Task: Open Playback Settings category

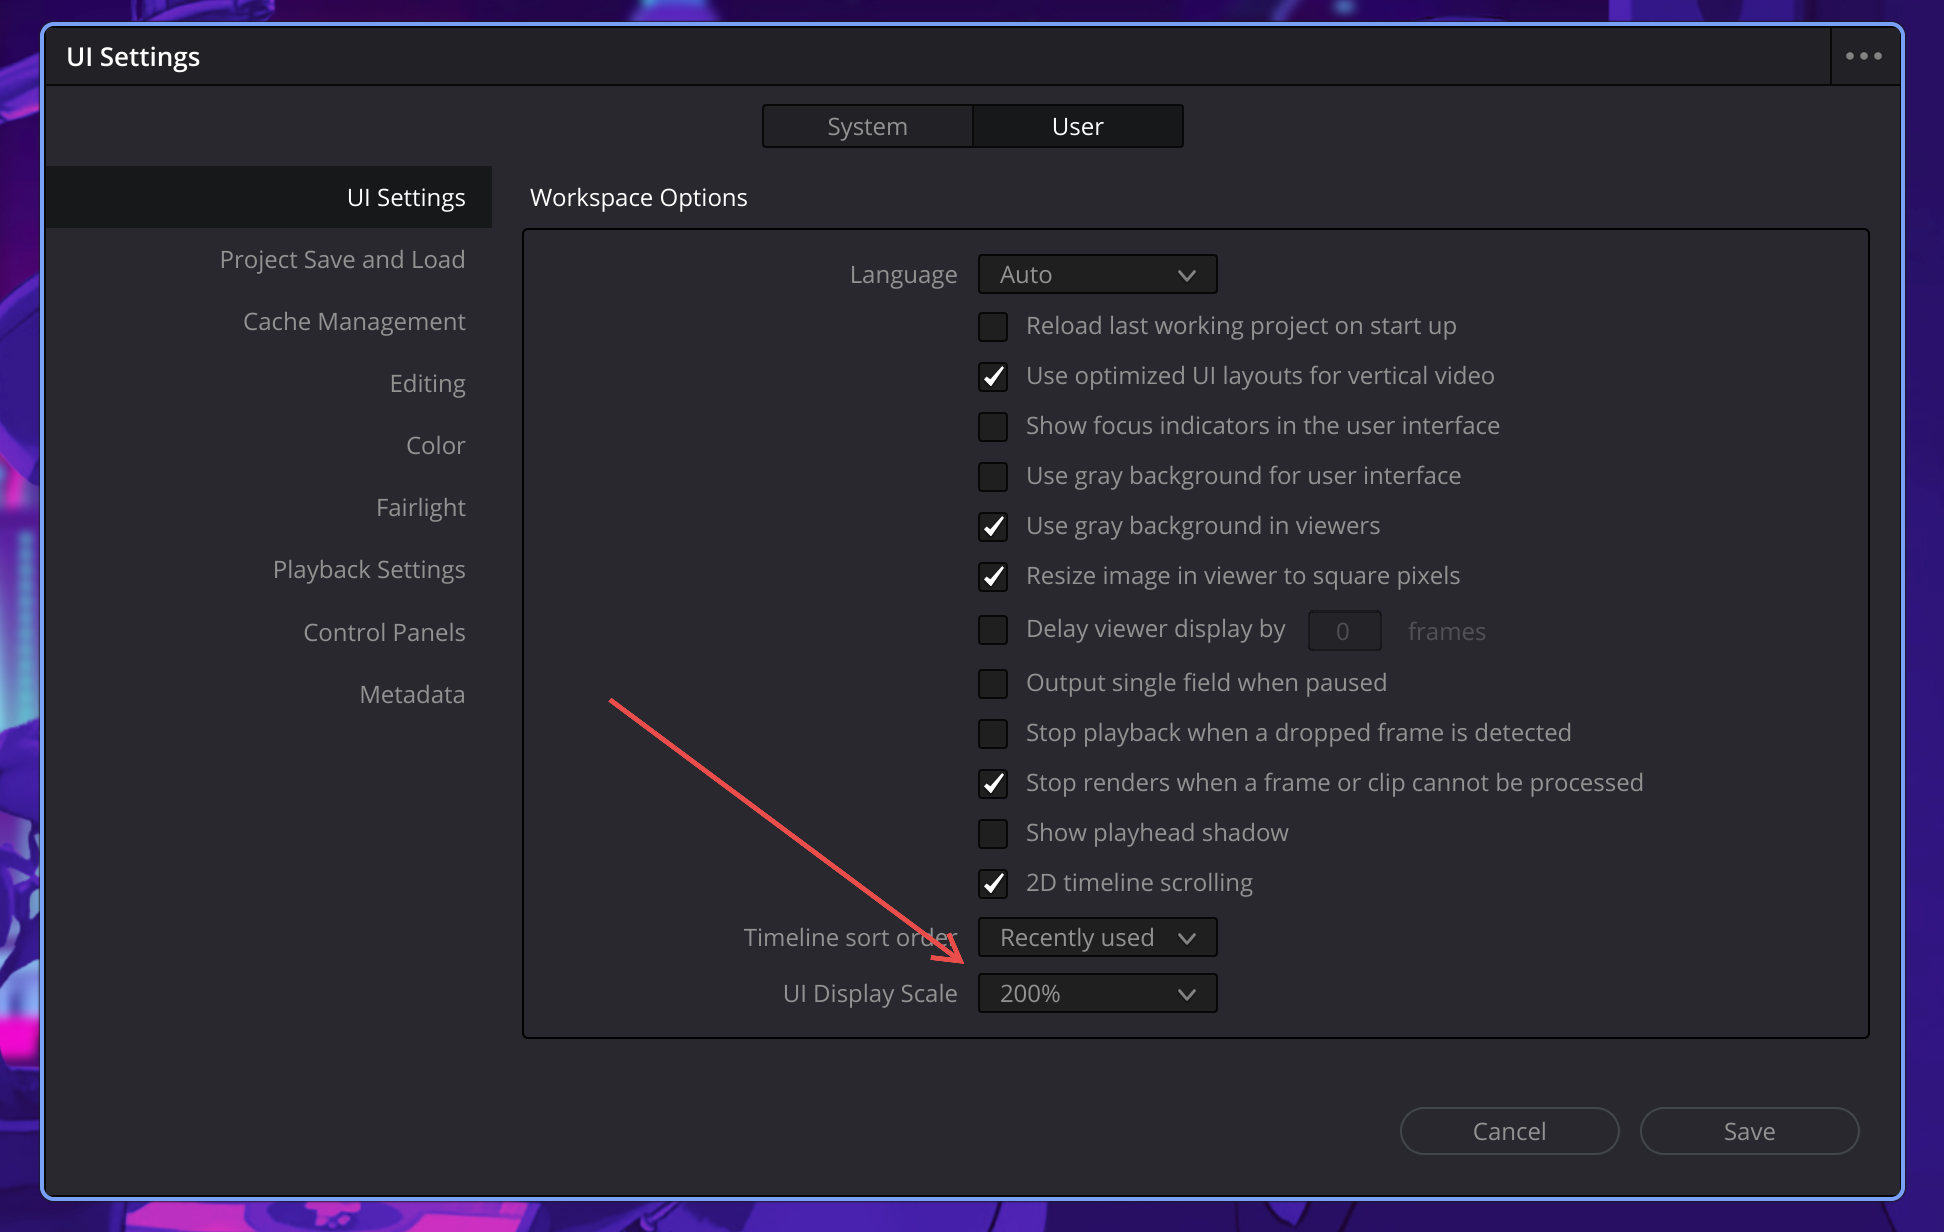Action: click(x=369, y=570)
